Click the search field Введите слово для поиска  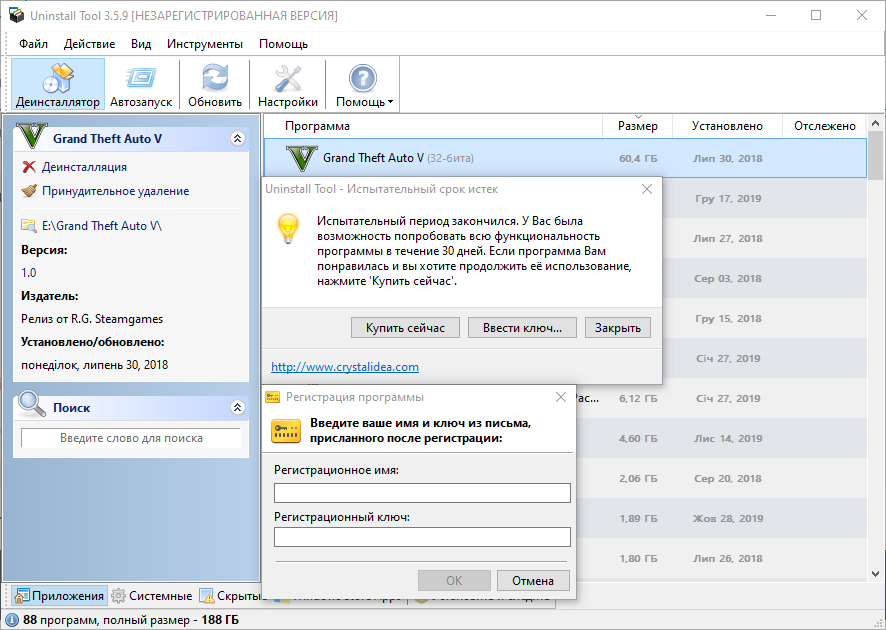click(x=131, y=438)
